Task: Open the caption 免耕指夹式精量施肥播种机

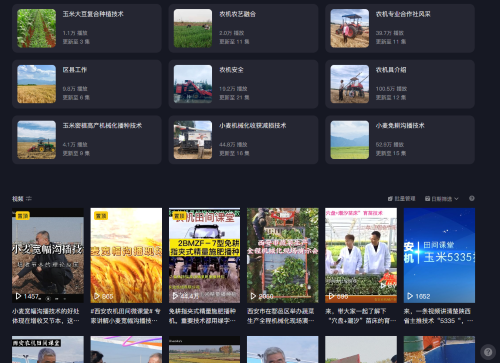Action: 203,316
